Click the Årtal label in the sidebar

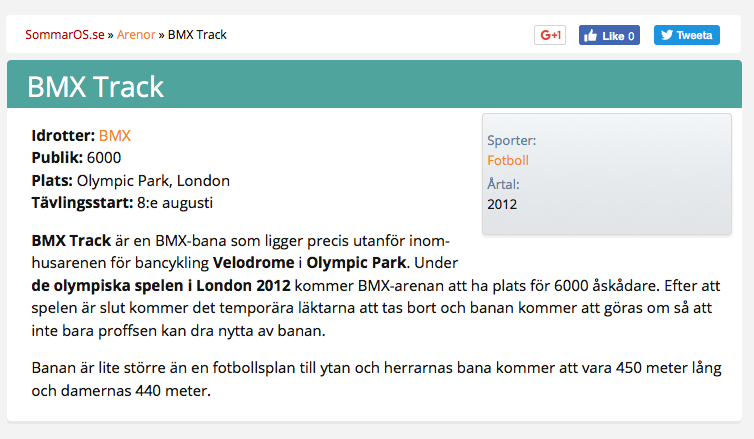[x=503, y=184]
